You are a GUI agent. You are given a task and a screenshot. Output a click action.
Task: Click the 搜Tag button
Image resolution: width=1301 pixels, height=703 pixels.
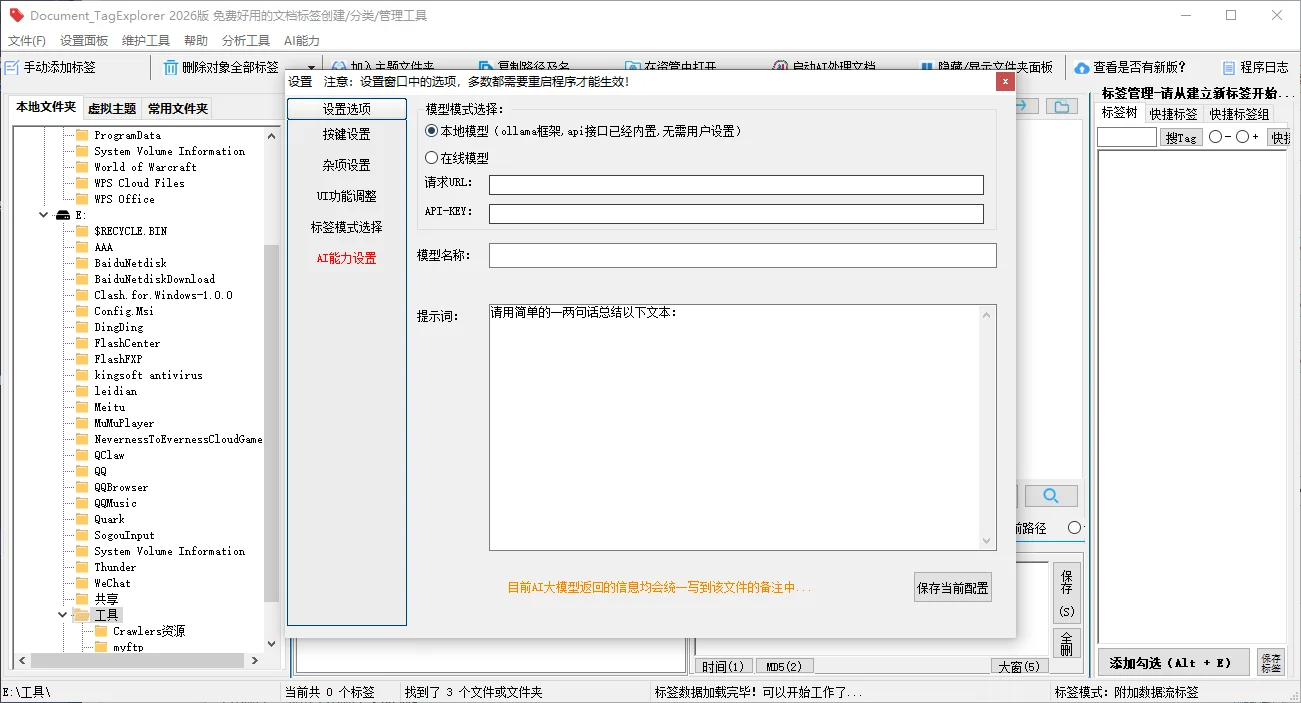1181,138
